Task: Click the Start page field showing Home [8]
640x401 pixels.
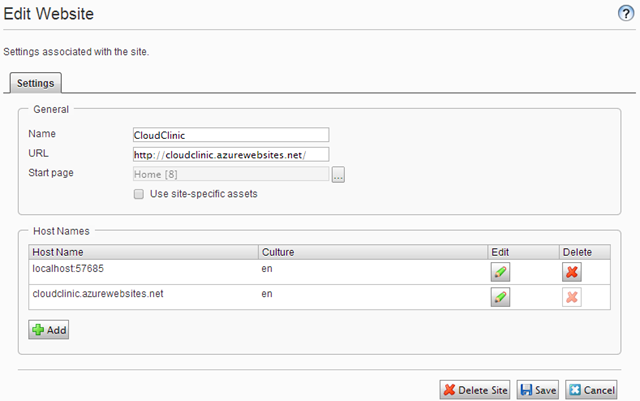Action: pyautogui.click(x=230, y=174)
